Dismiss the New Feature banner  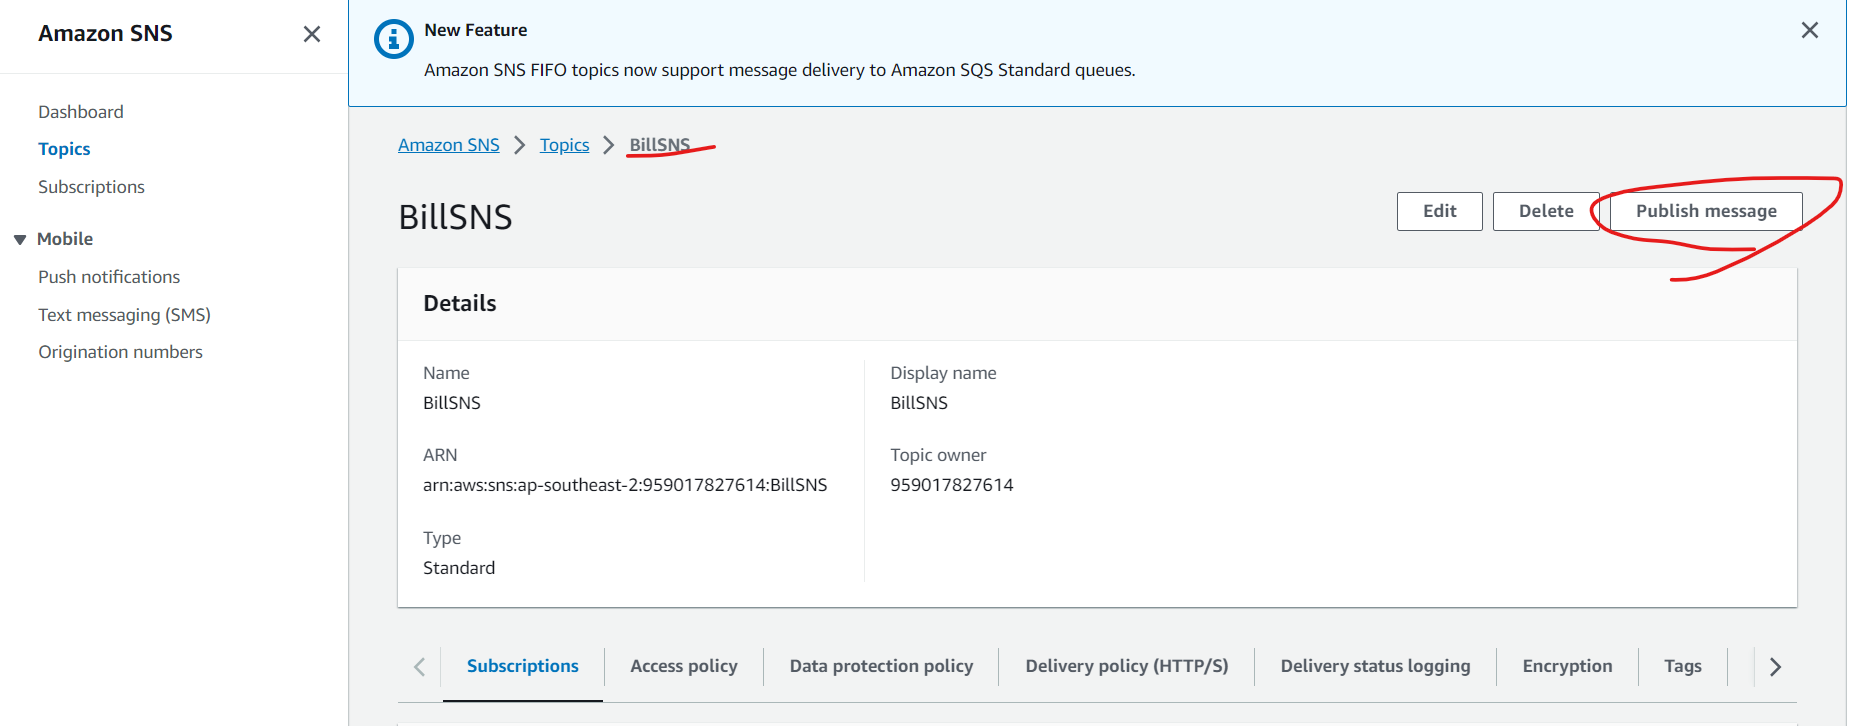click(x=1809, y=30)
